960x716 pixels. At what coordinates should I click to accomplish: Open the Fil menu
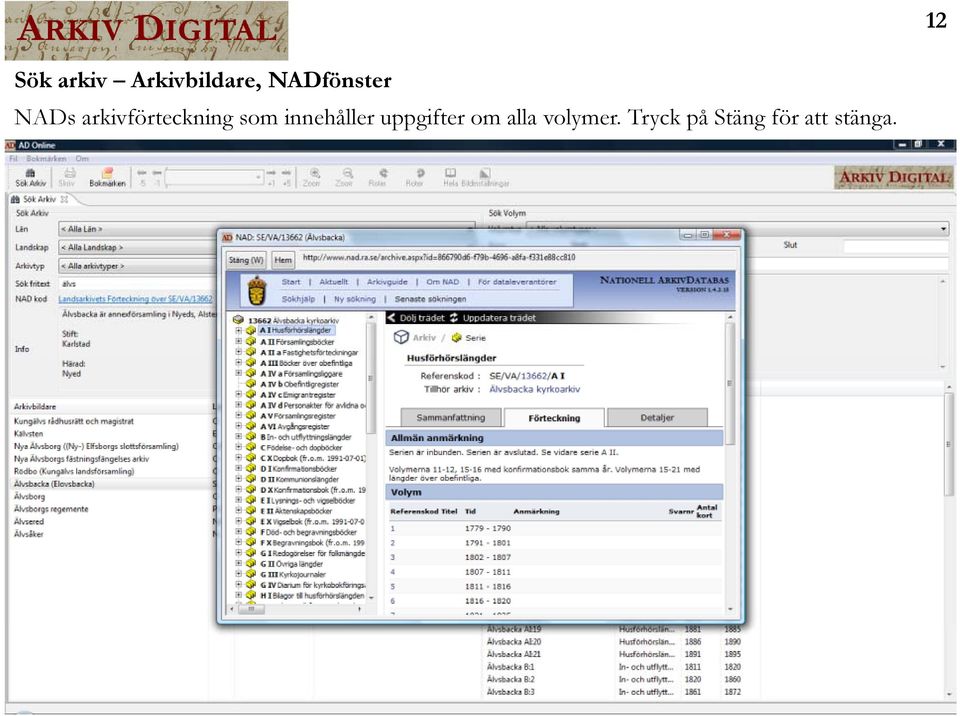tap(13, 159)
